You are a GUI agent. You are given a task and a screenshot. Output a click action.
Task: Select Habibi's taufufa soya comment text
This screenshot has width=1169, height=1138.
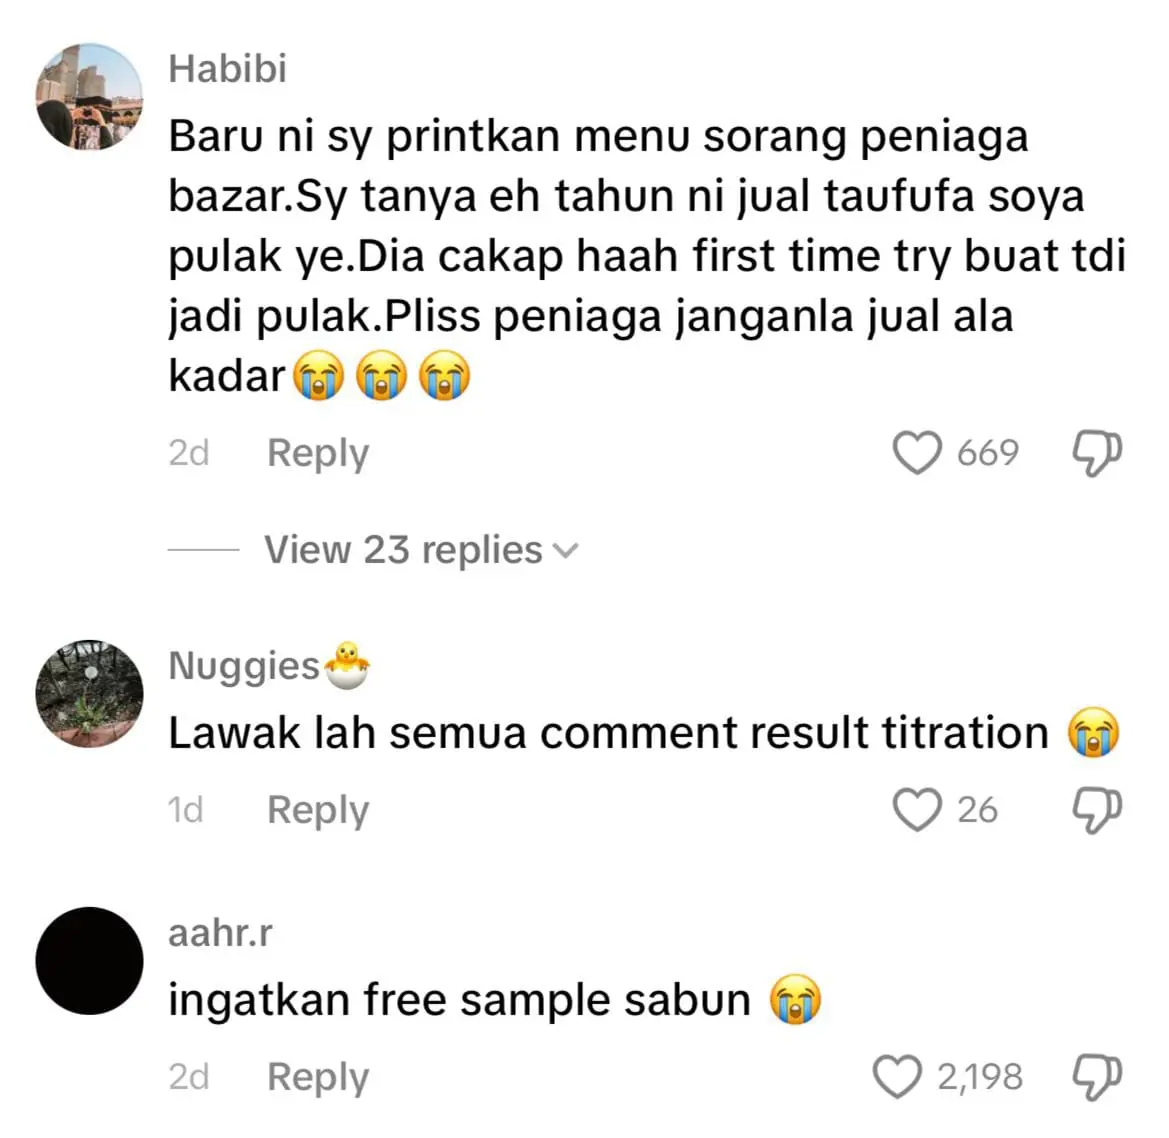click(647, 256)
